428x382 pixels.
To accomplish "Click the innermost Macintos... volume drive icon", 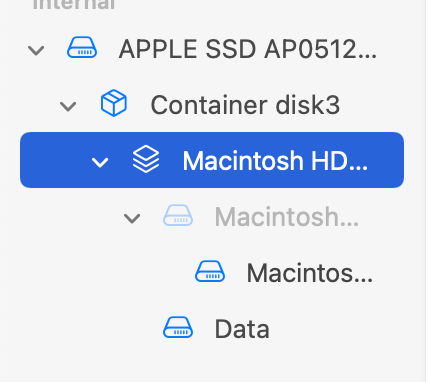I will click(x=210, y=271).
